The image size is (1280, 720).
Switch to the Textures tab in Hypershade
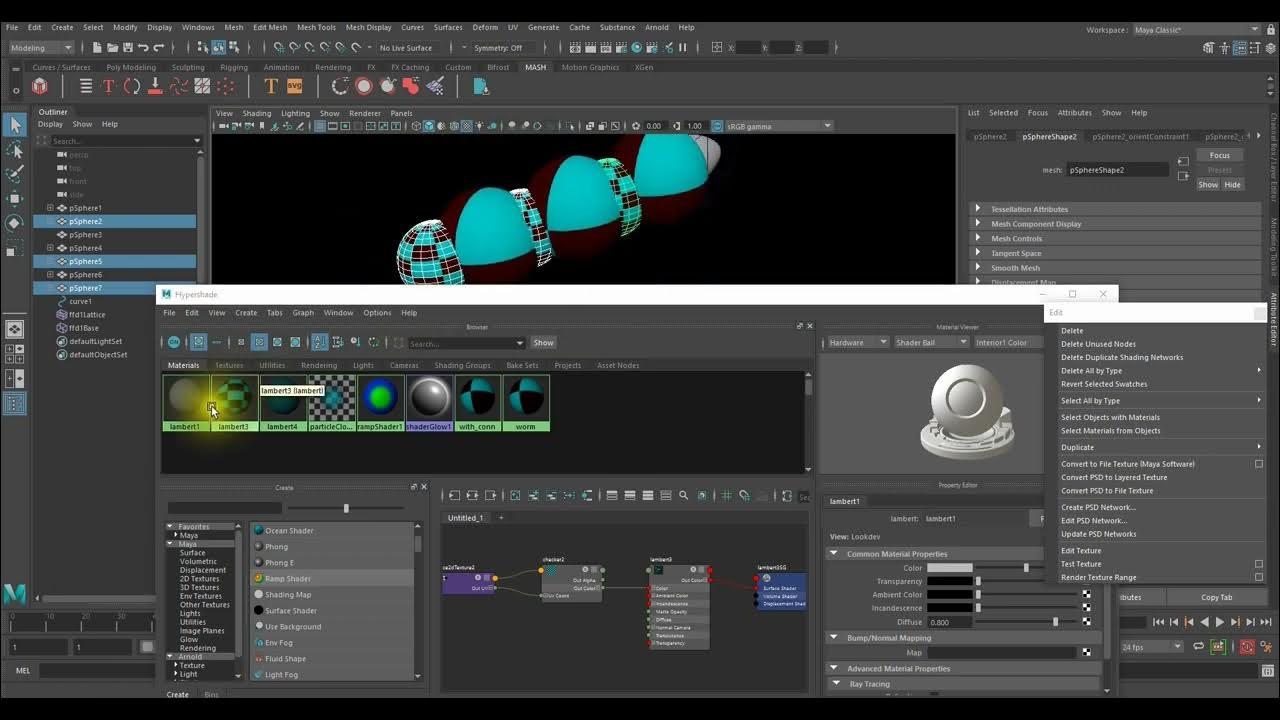pos(229,365)
